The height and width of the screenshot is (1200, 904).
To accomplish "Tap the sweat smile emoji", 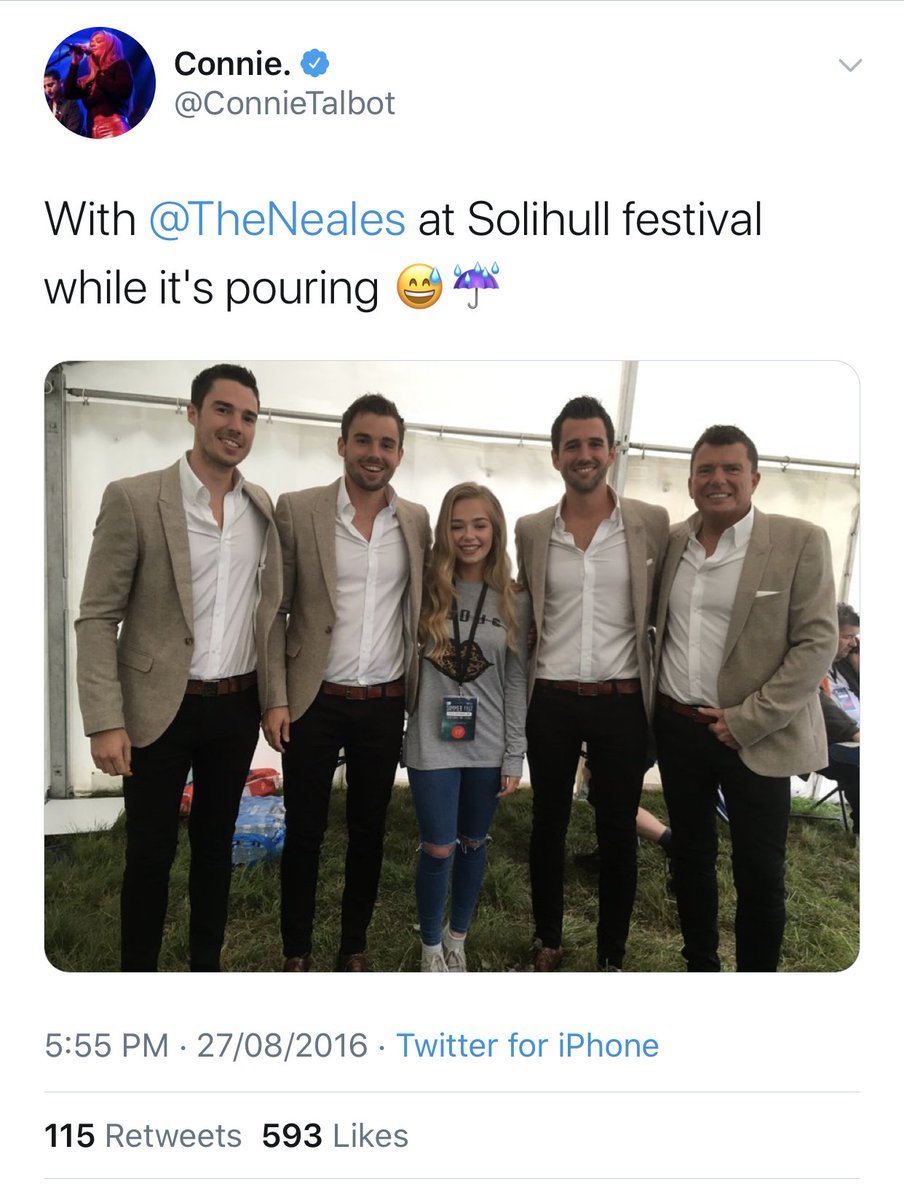I will (419, 290).
